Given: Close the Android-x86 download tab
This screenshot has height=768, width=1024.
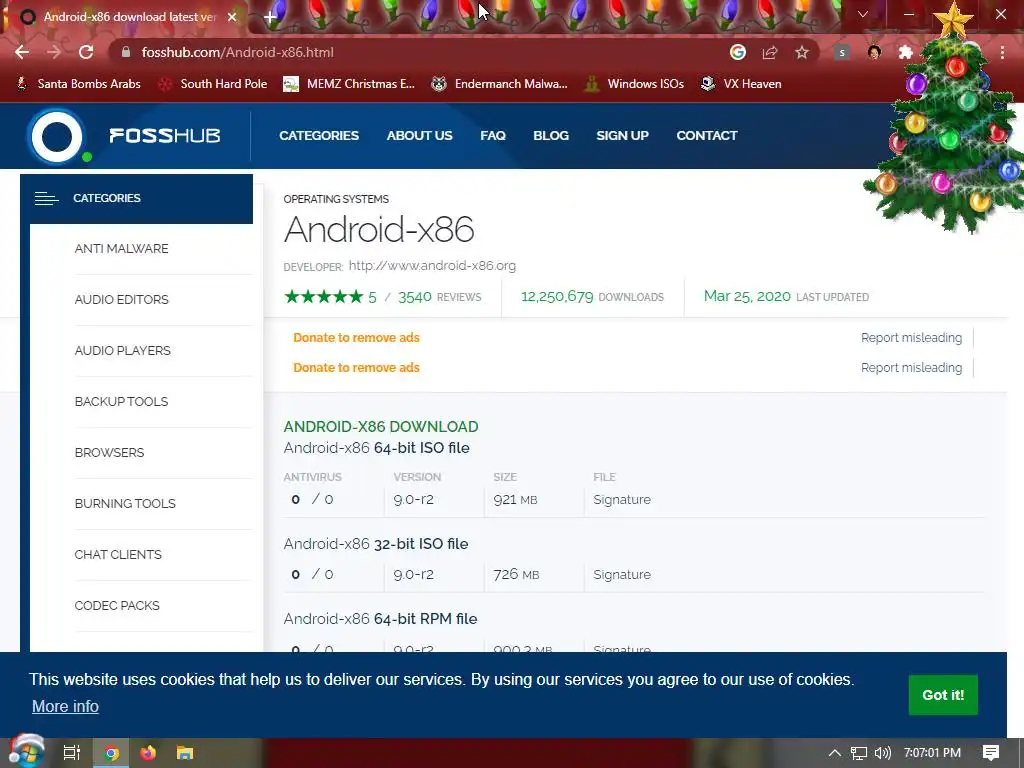Looking at the screenshot, I should tap(232, 17).
